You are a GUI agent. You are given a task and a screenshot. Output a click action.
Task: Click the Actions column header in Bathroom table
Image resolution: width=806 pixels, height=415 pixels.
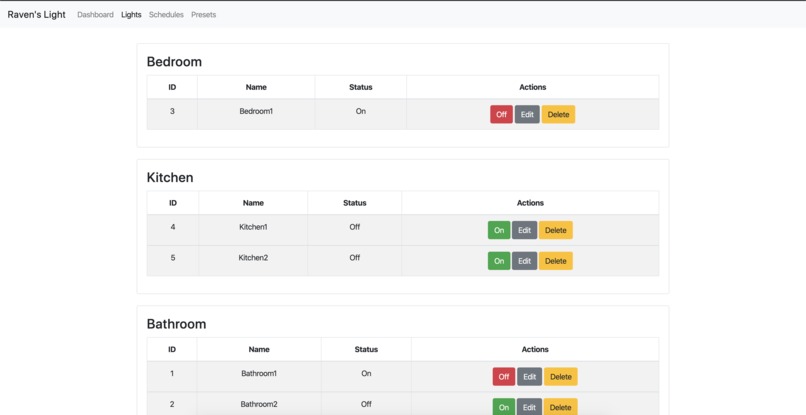[x=535, y=349]
